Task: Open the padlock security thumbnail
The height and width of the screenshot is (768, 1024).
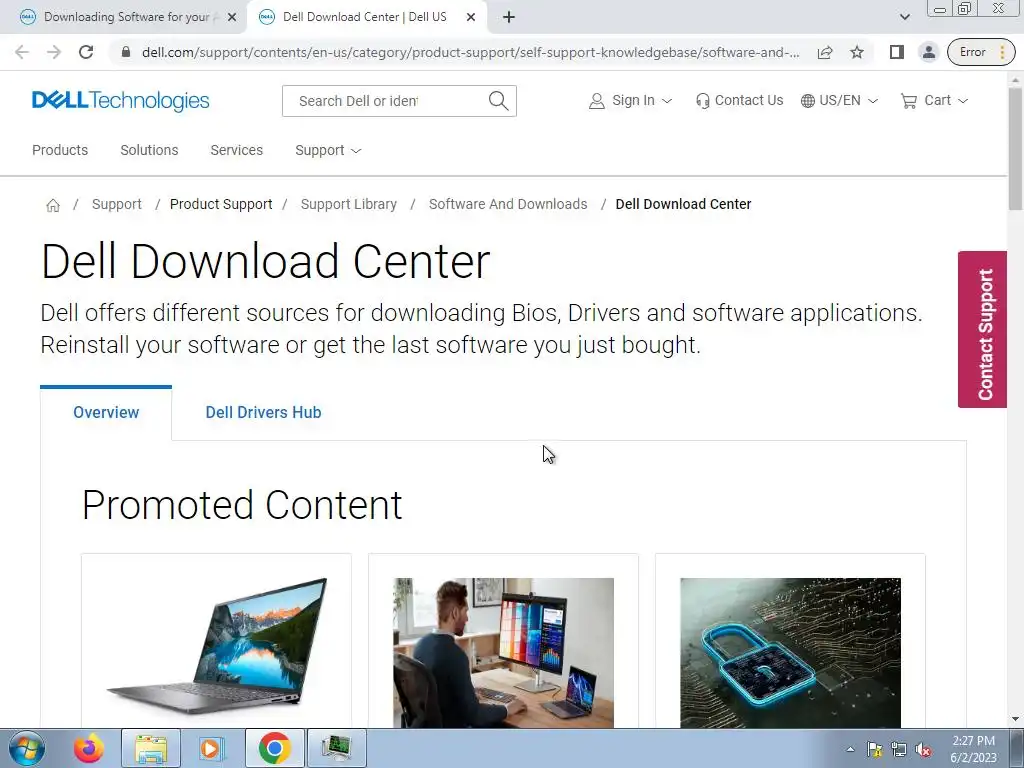Action: [x=790, y=652]
